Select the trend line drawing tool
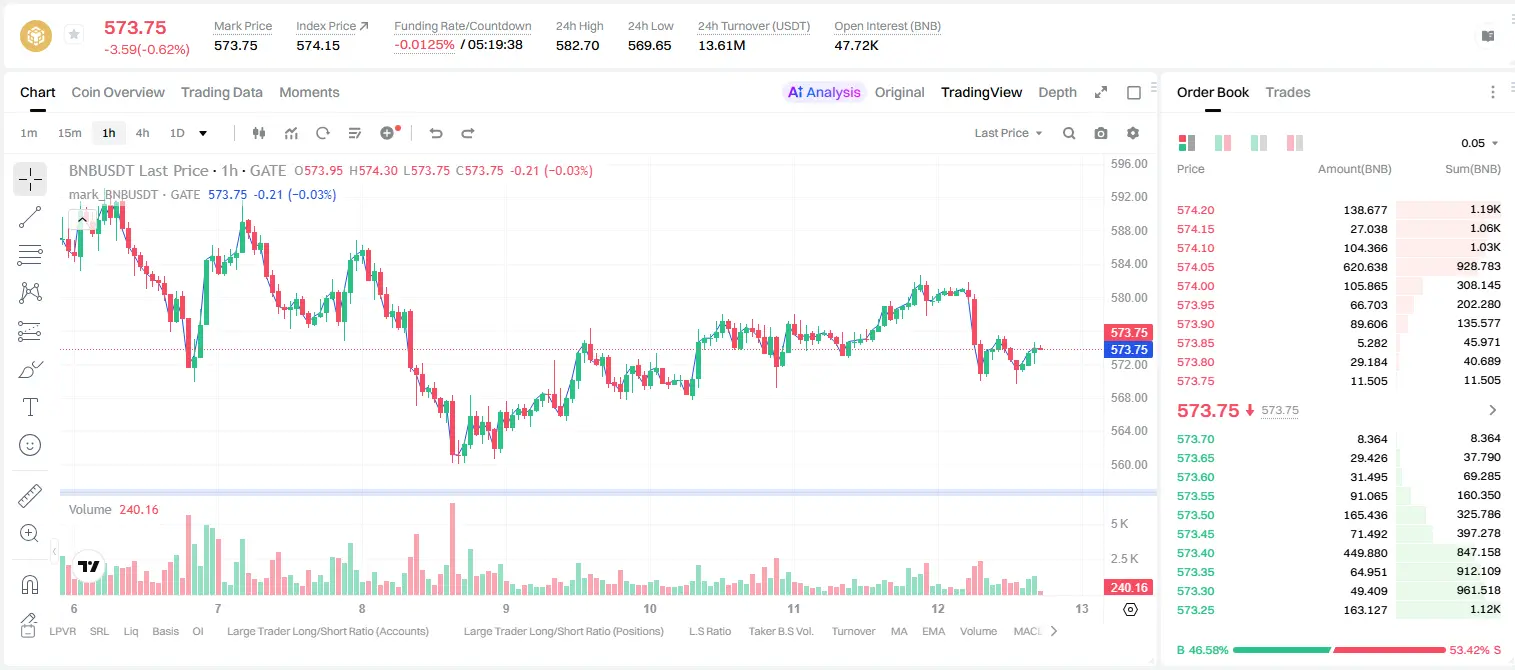1515x670 pixels. point(30,217)
